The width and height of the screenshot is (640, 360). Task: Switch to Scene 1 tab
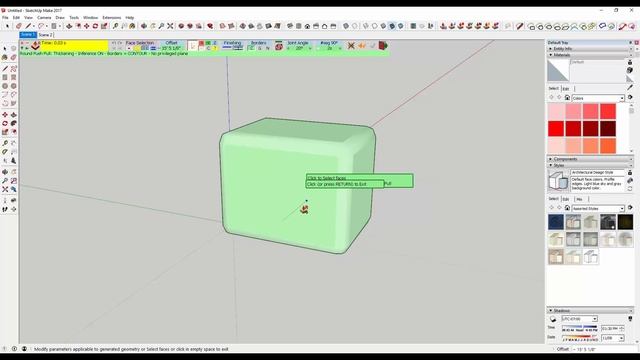(28, 35)
